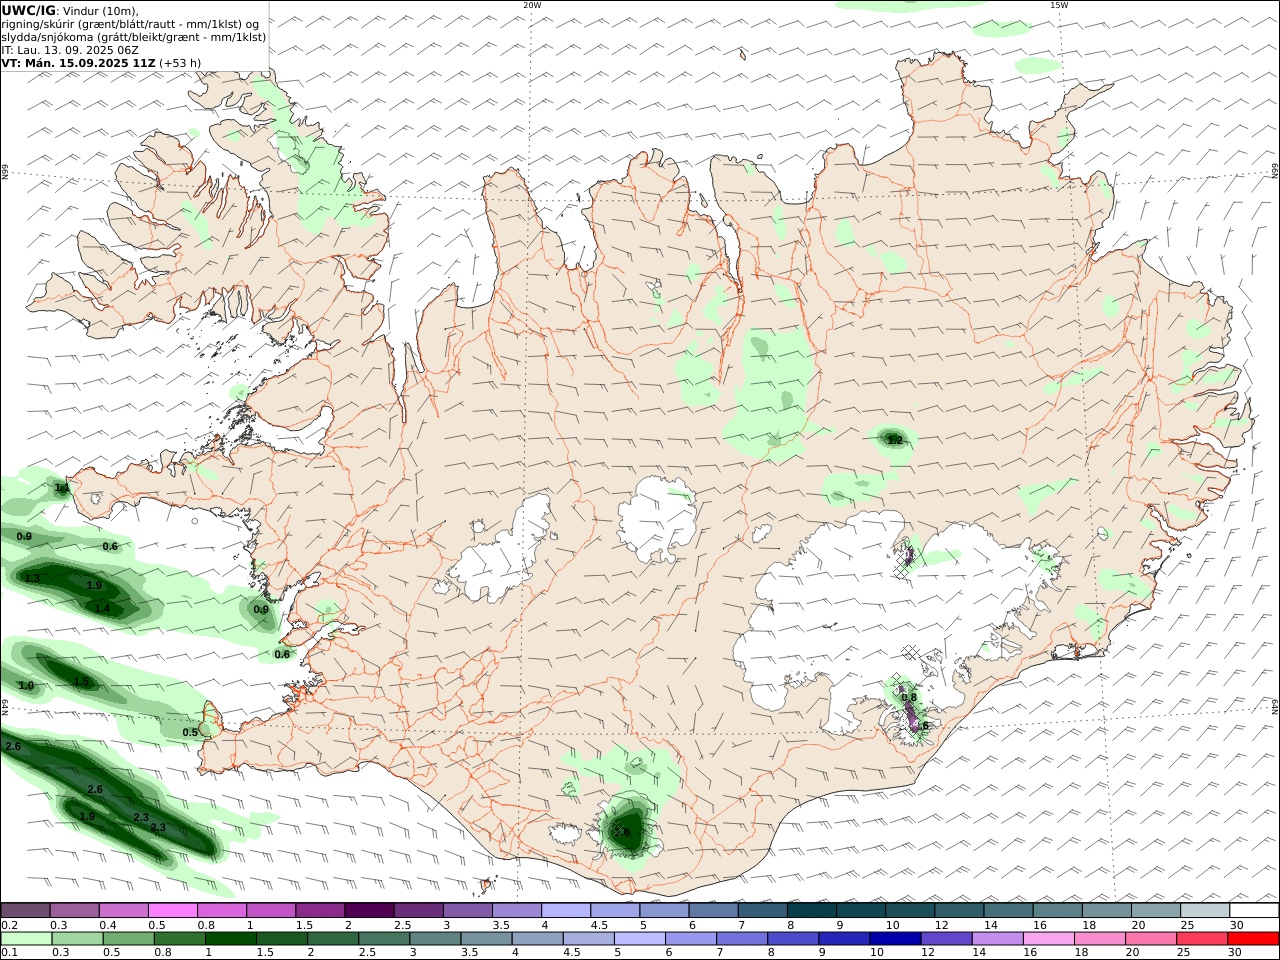Select the upper-row swatch between 12 and 14
This screenshot has height=960, width=1280.
tap(959, 910)
